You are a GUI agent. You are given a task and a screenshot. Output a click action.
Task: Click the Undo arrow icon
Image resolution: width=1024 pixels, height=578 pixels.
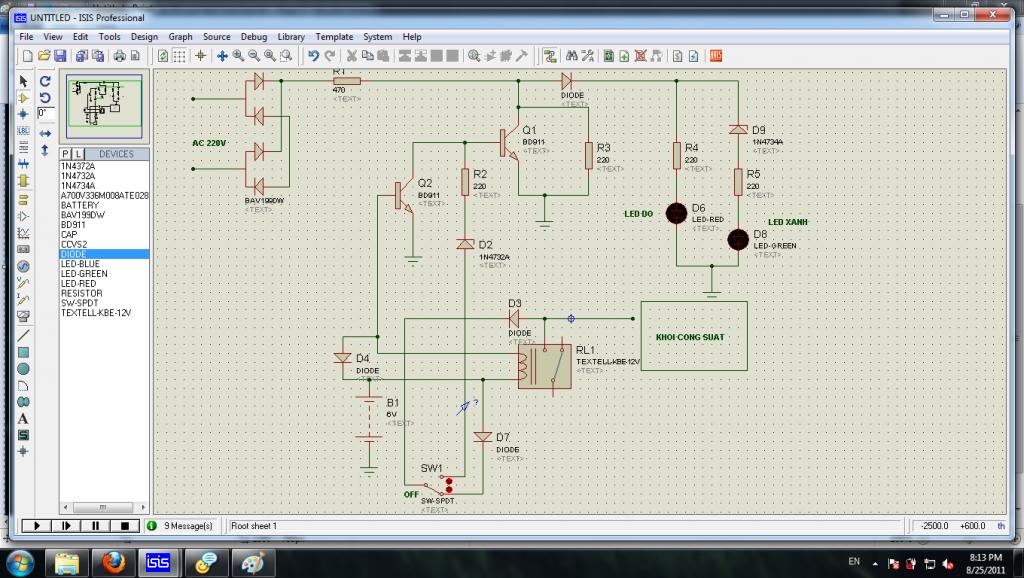pos(314,56)
